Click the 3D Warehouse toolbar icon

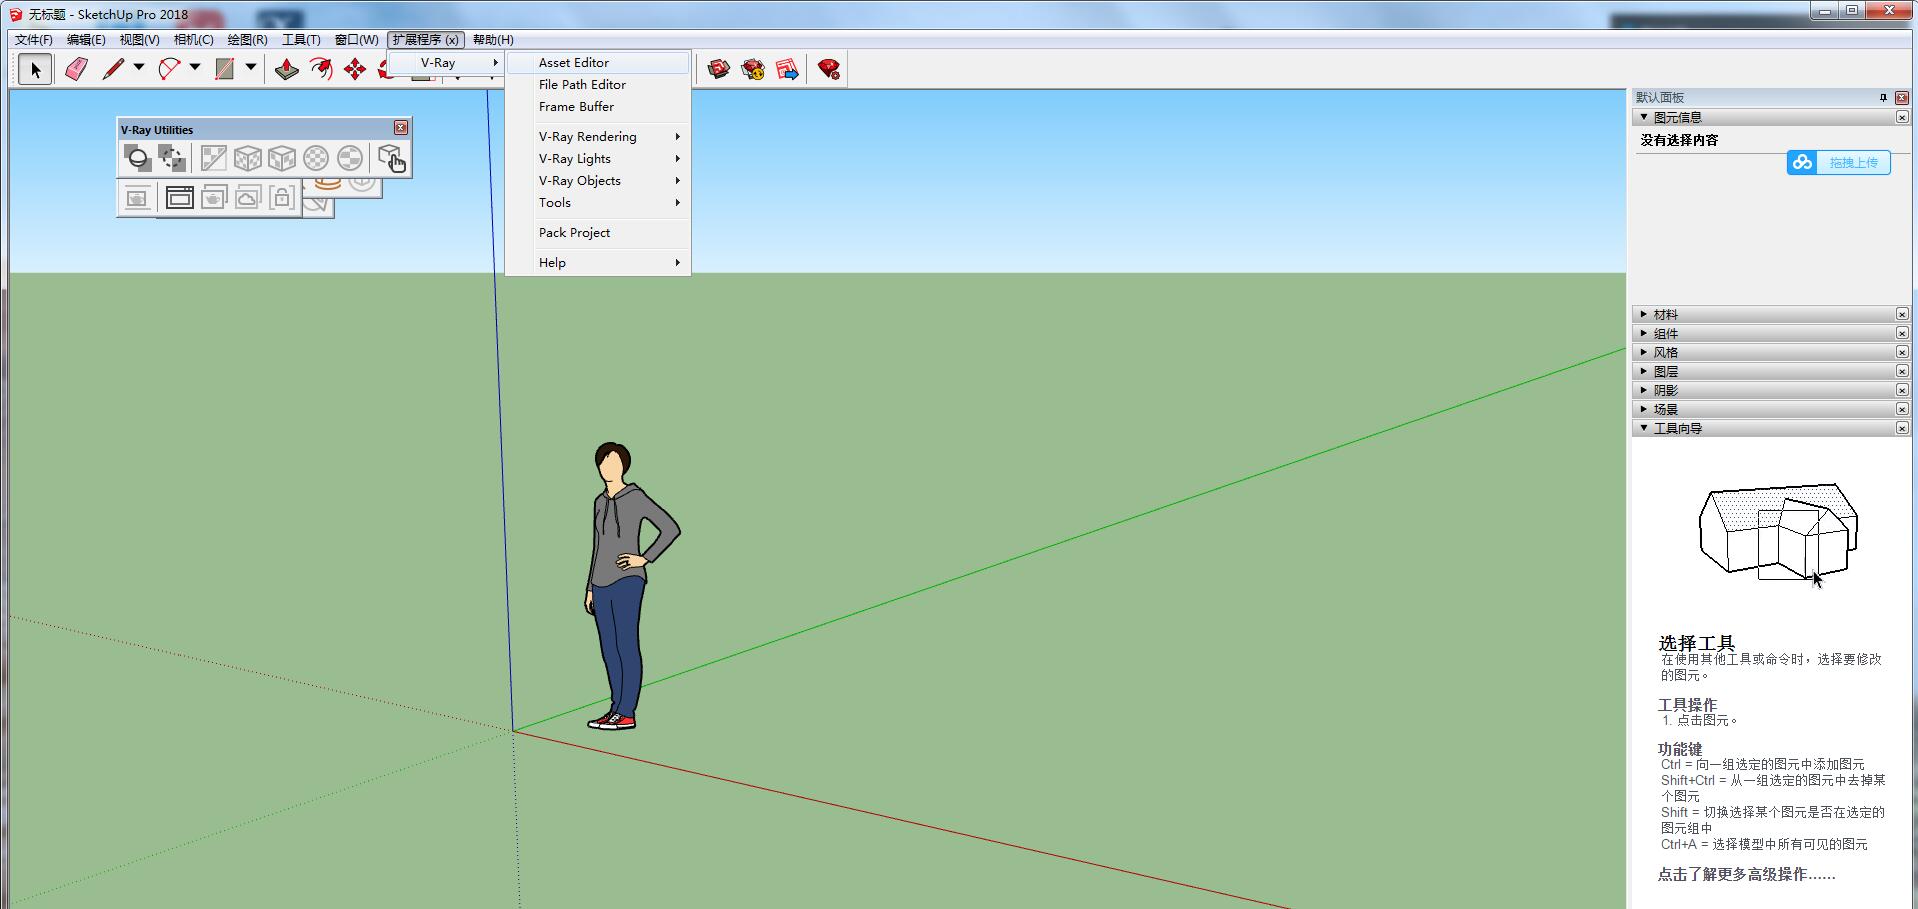coord(718,69)
